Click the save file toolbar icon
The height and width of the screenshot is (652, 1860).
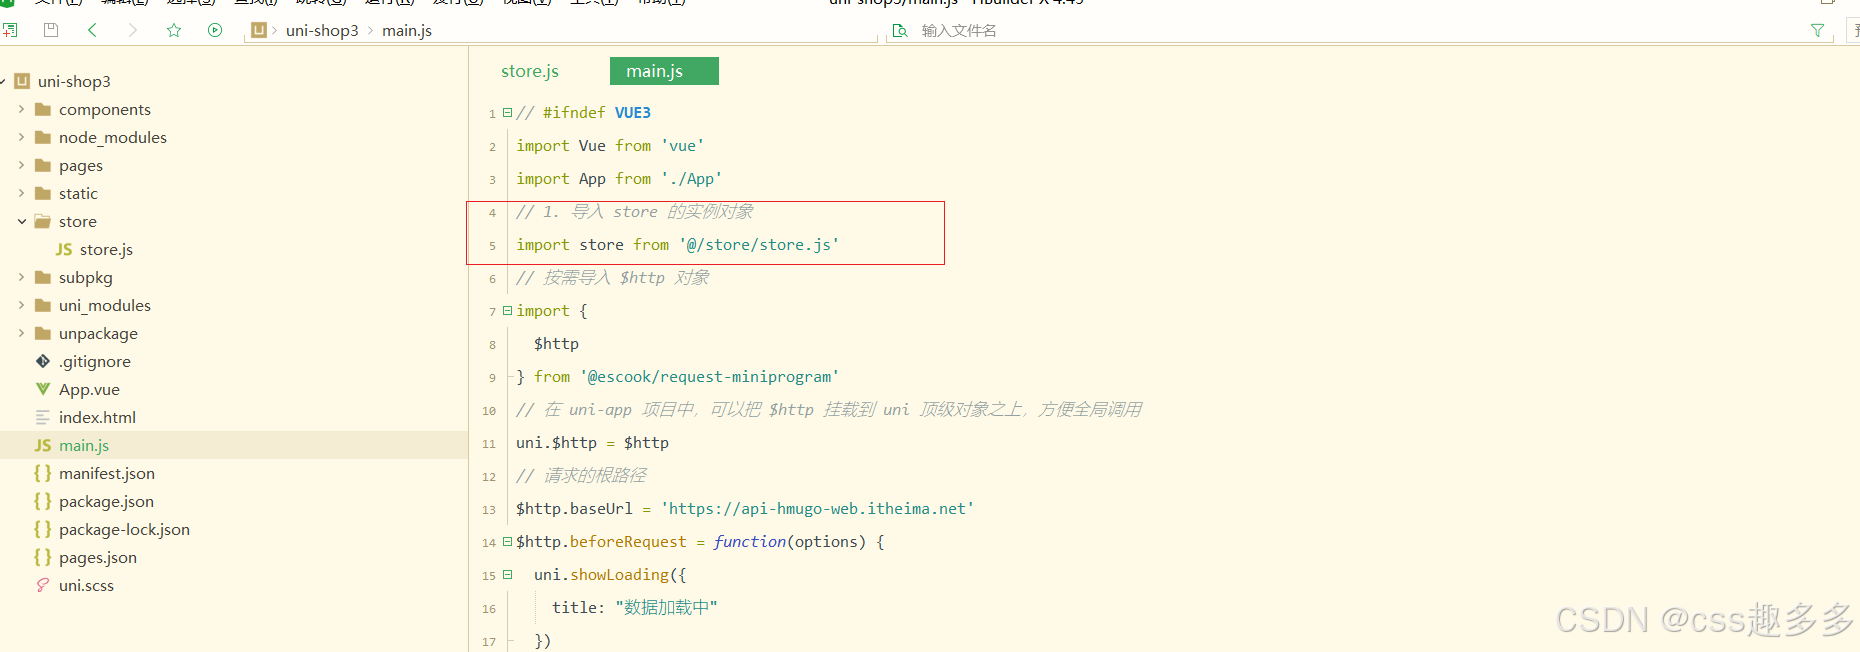[51, 30]
